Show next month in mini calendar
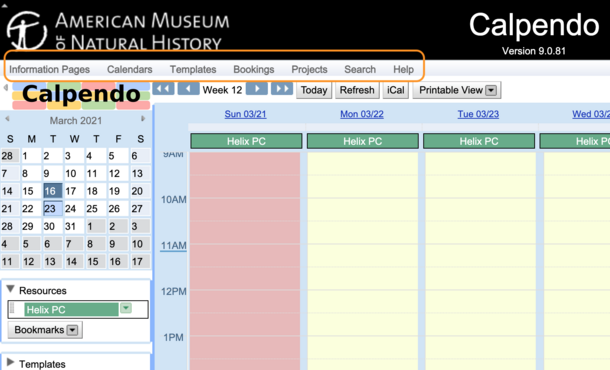This screenshot has width=610, height=370. (x=143, y=119)
